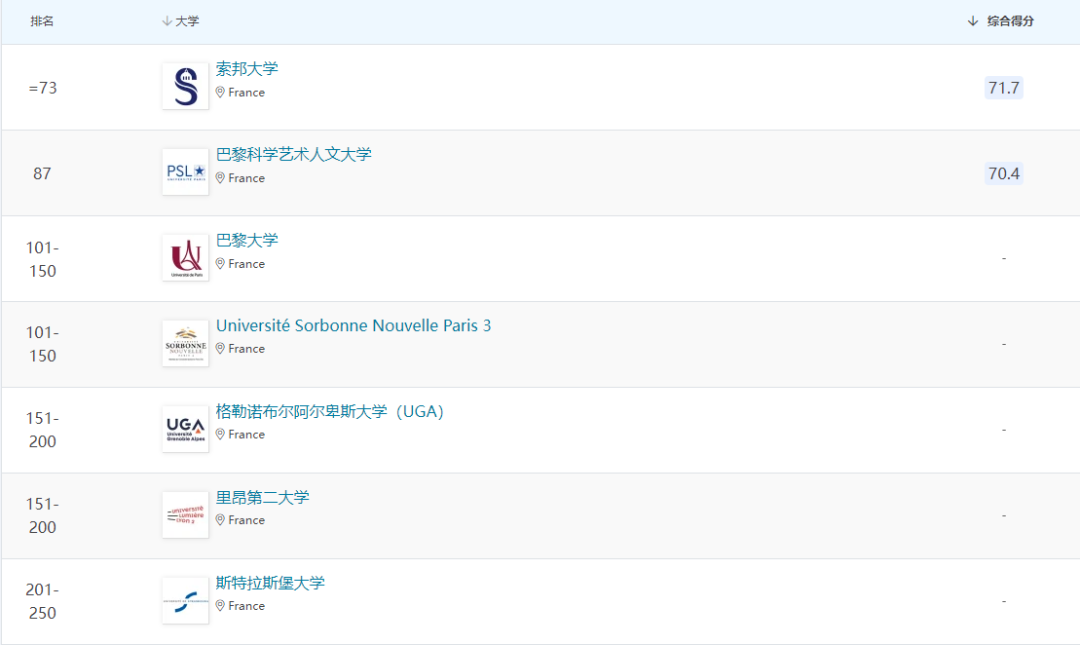This screenshot has height=645, width=1080.
Task: Open the 巴黎大学 link
Action: (247, 240)
